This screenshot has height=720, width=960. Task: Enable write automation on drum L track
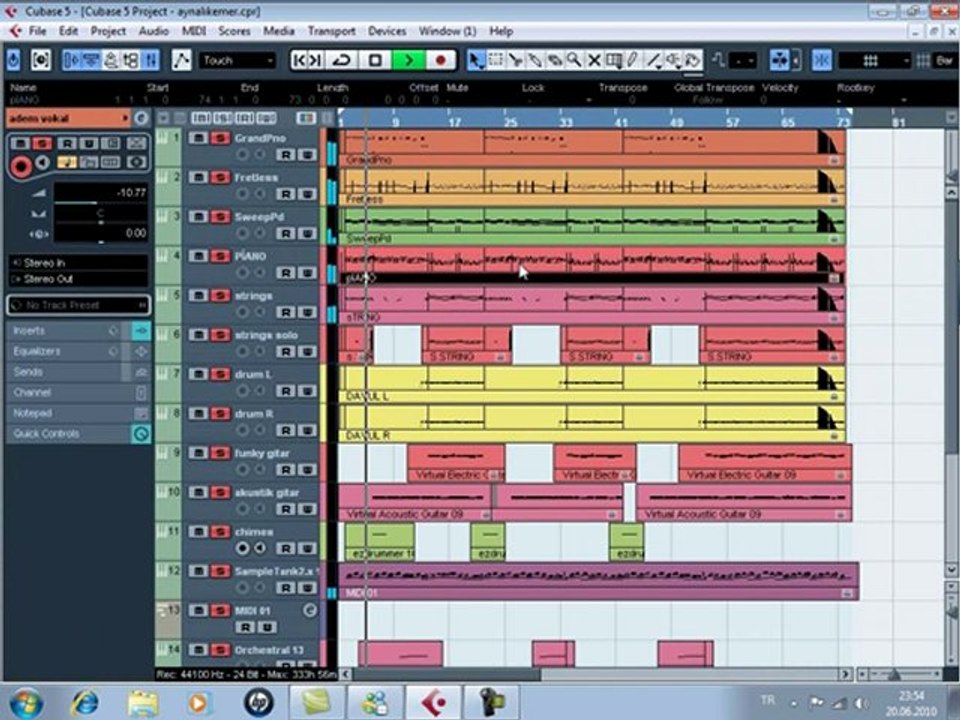click(x=307, y=391)
